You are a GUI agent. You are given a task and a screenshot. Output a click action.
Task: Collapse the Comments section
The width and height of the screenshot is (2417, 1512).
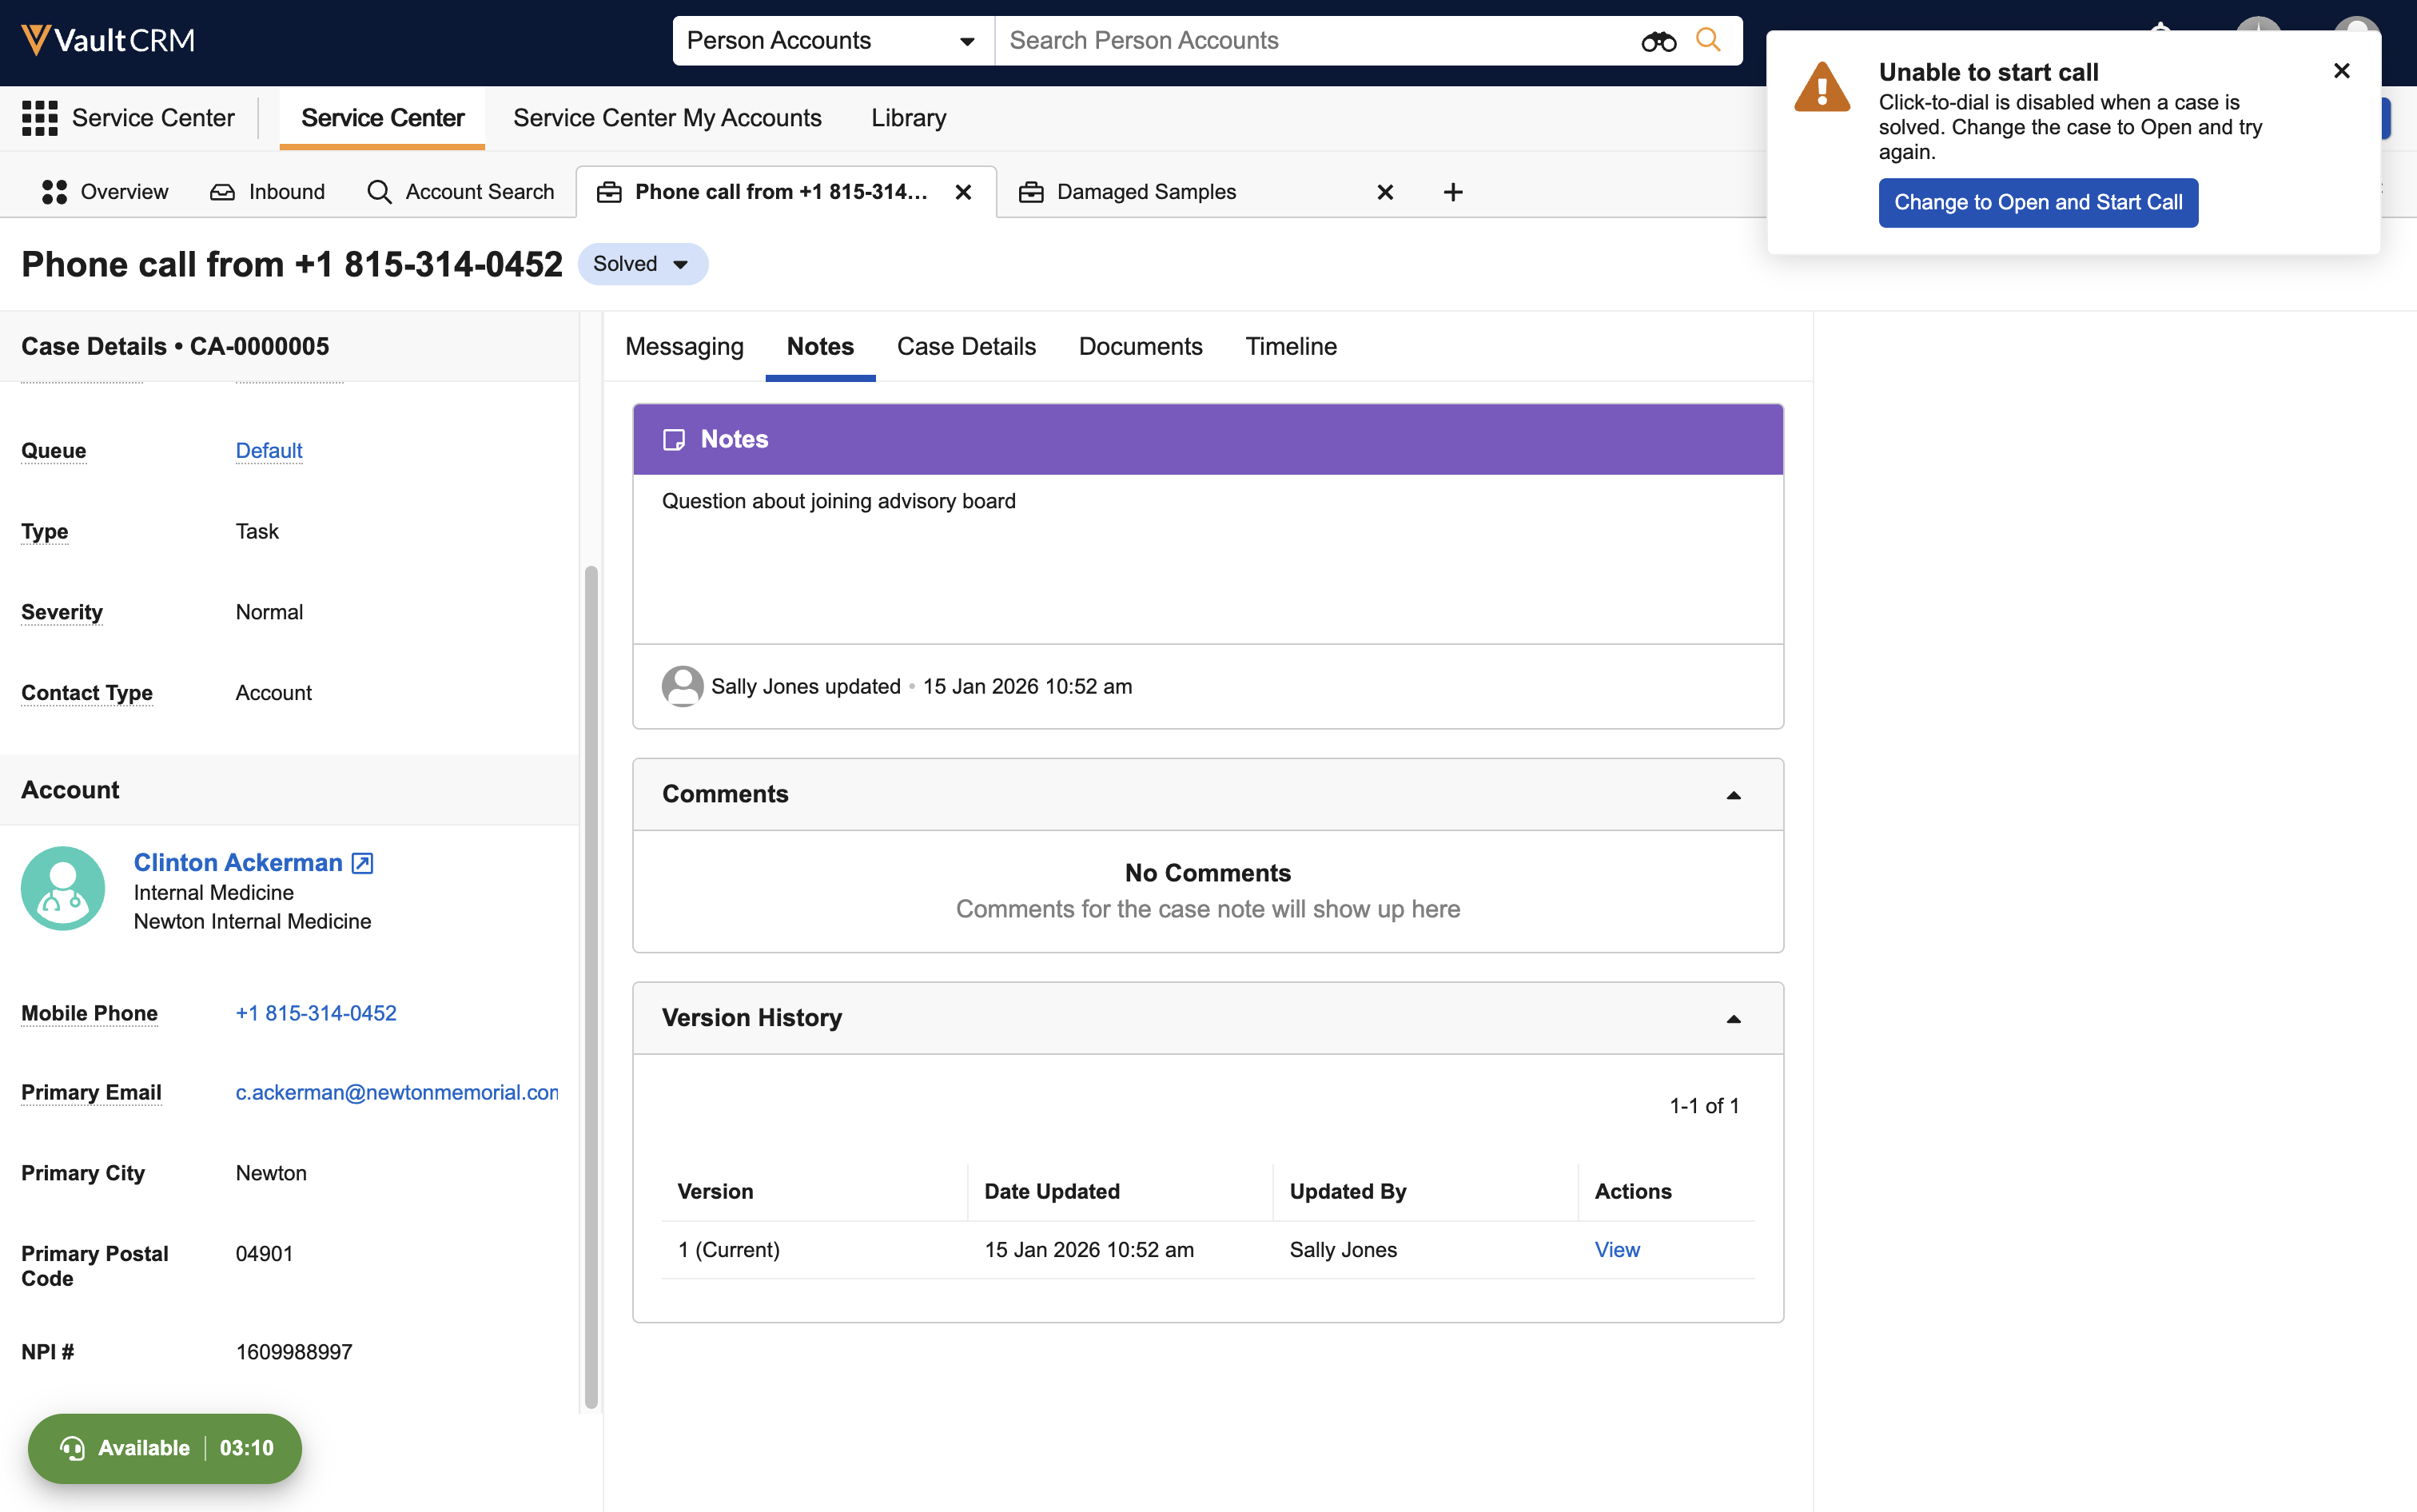(1733, 795)
